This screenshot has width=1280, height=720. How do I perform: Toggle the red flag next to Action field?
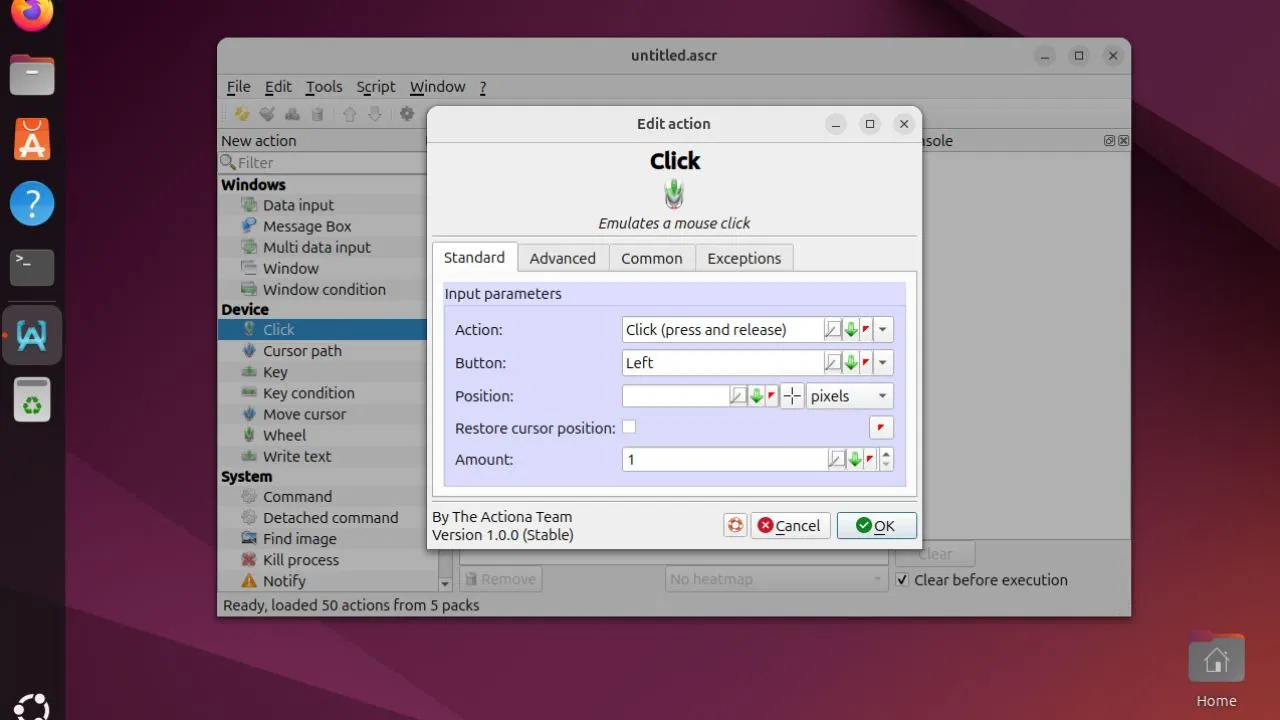867,329
